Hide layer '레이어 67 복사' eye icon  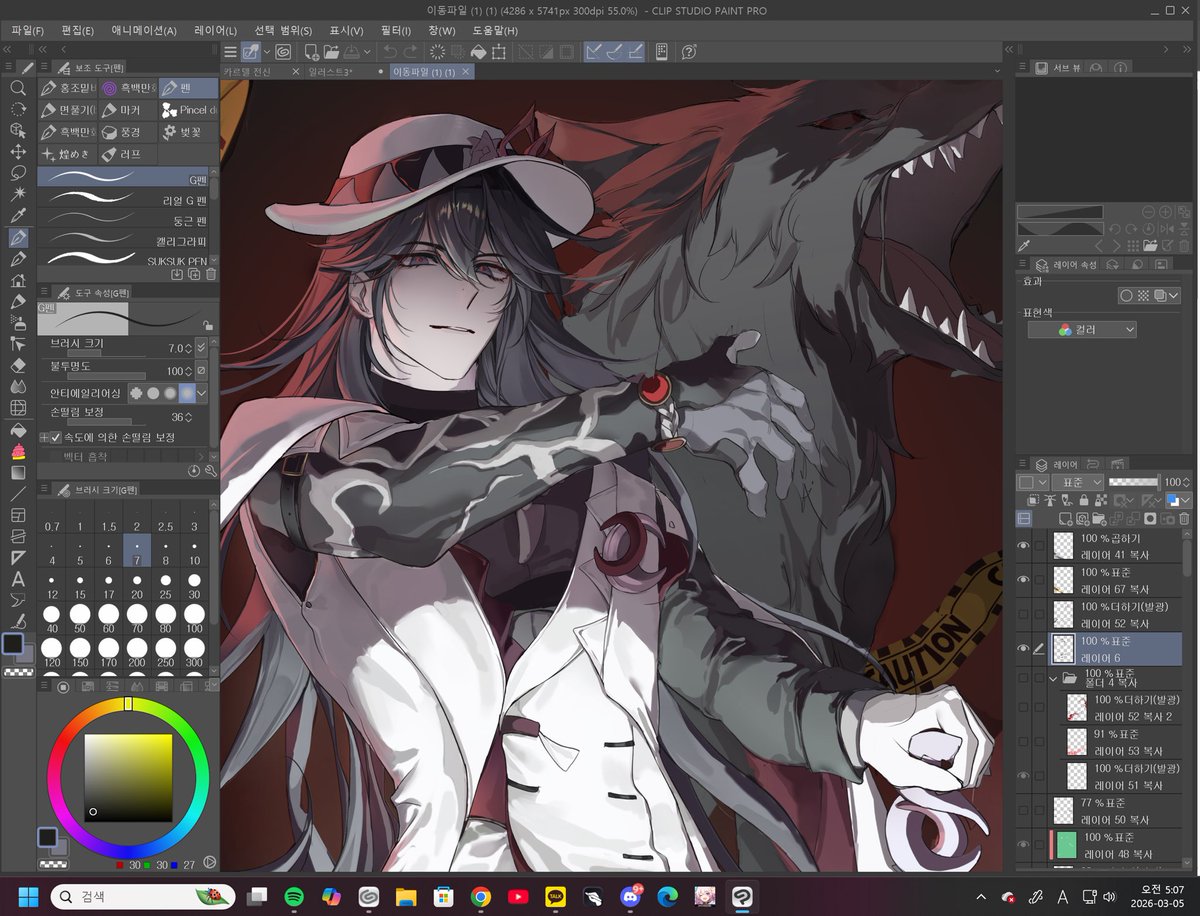tap(1023, 580)
